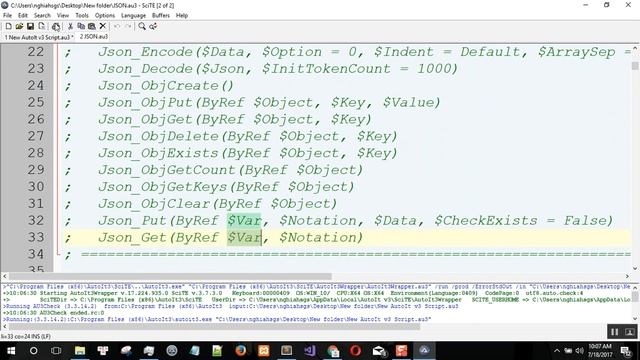The height and width of the screenshot is (360, 640).
Task: Open the Tools menu
Action: click(82, 16)
